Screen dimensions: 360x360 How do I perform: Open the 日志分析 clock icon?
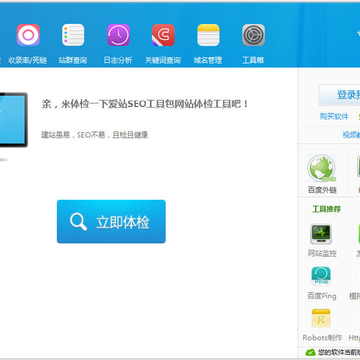click(118, 35)
